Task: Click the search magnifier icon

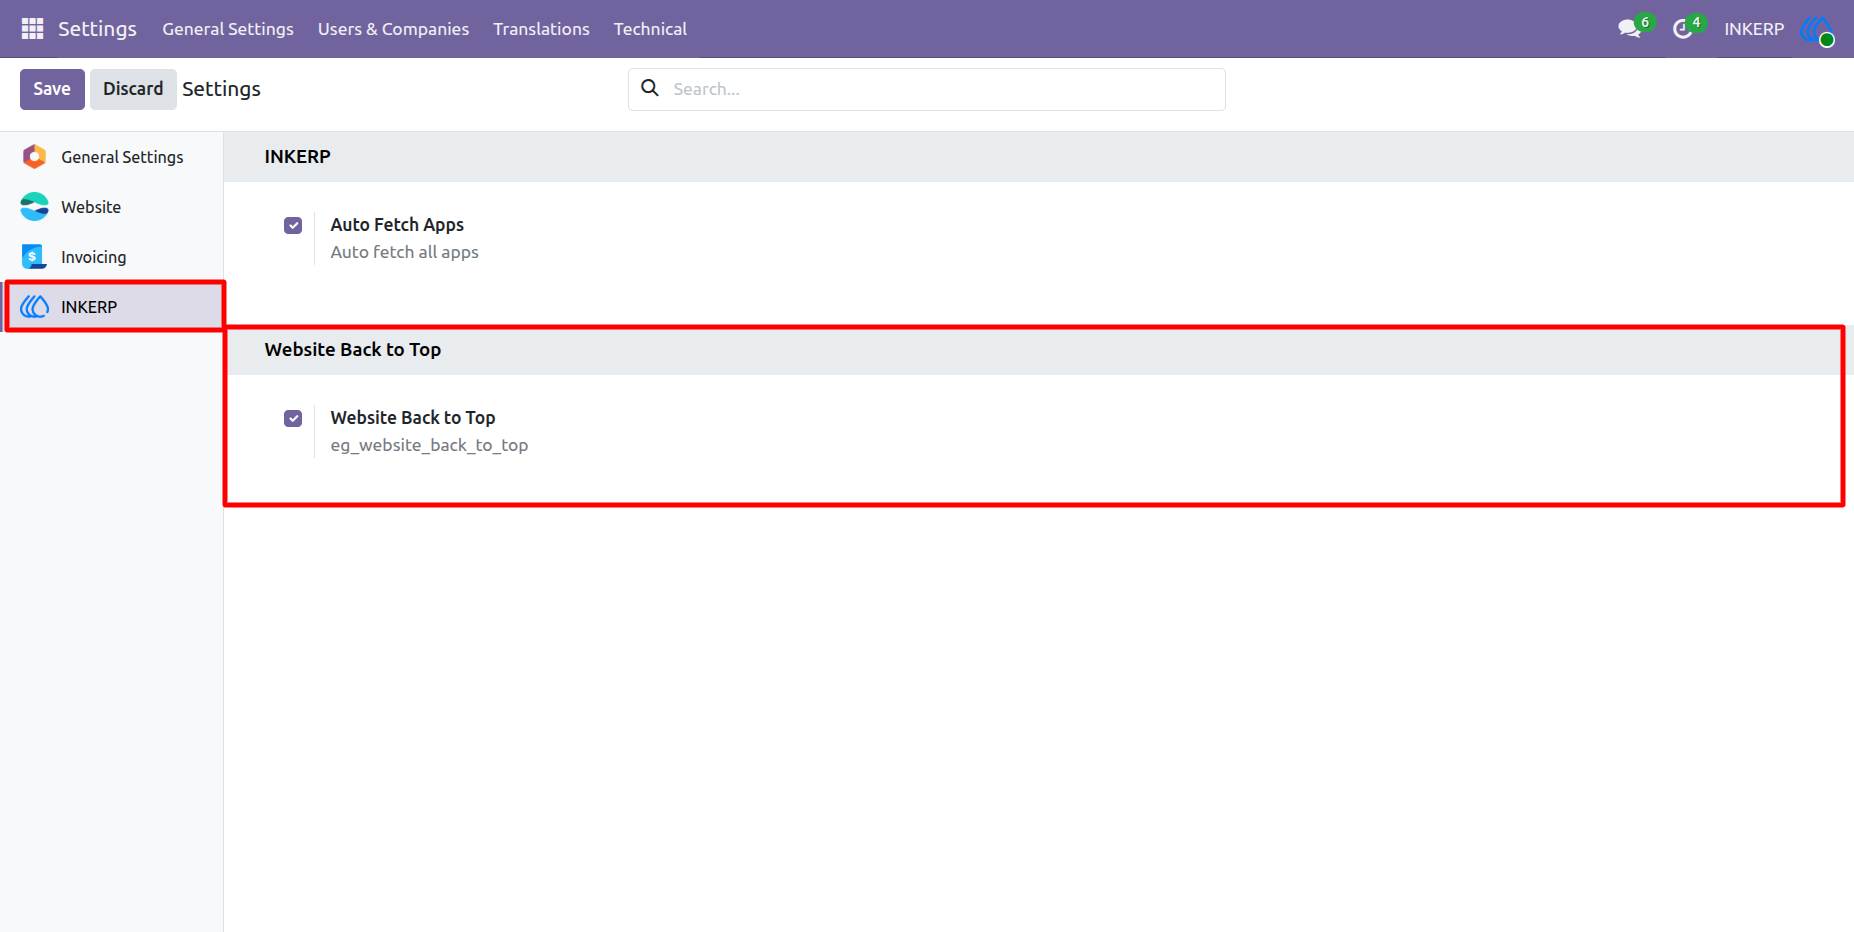Action: pos(650,88)
